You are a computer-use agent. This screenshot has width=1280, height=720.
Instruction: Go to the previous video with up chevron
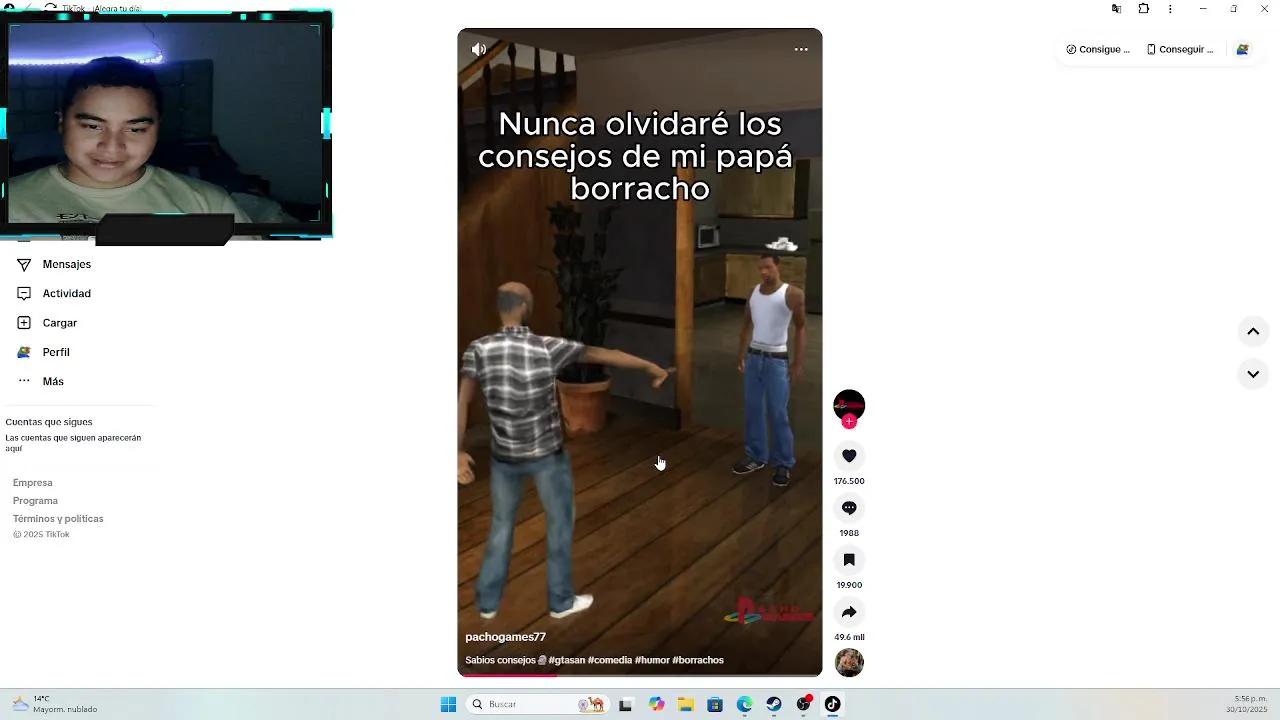tap(1253, 332)
